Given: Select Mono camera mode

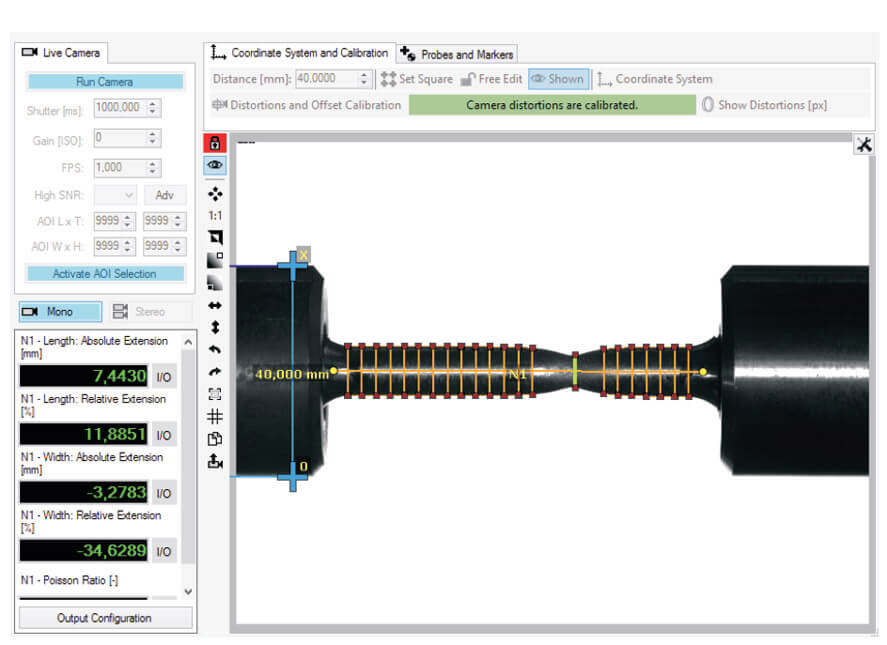Looking at the screenshot, I should click(60, 312).
